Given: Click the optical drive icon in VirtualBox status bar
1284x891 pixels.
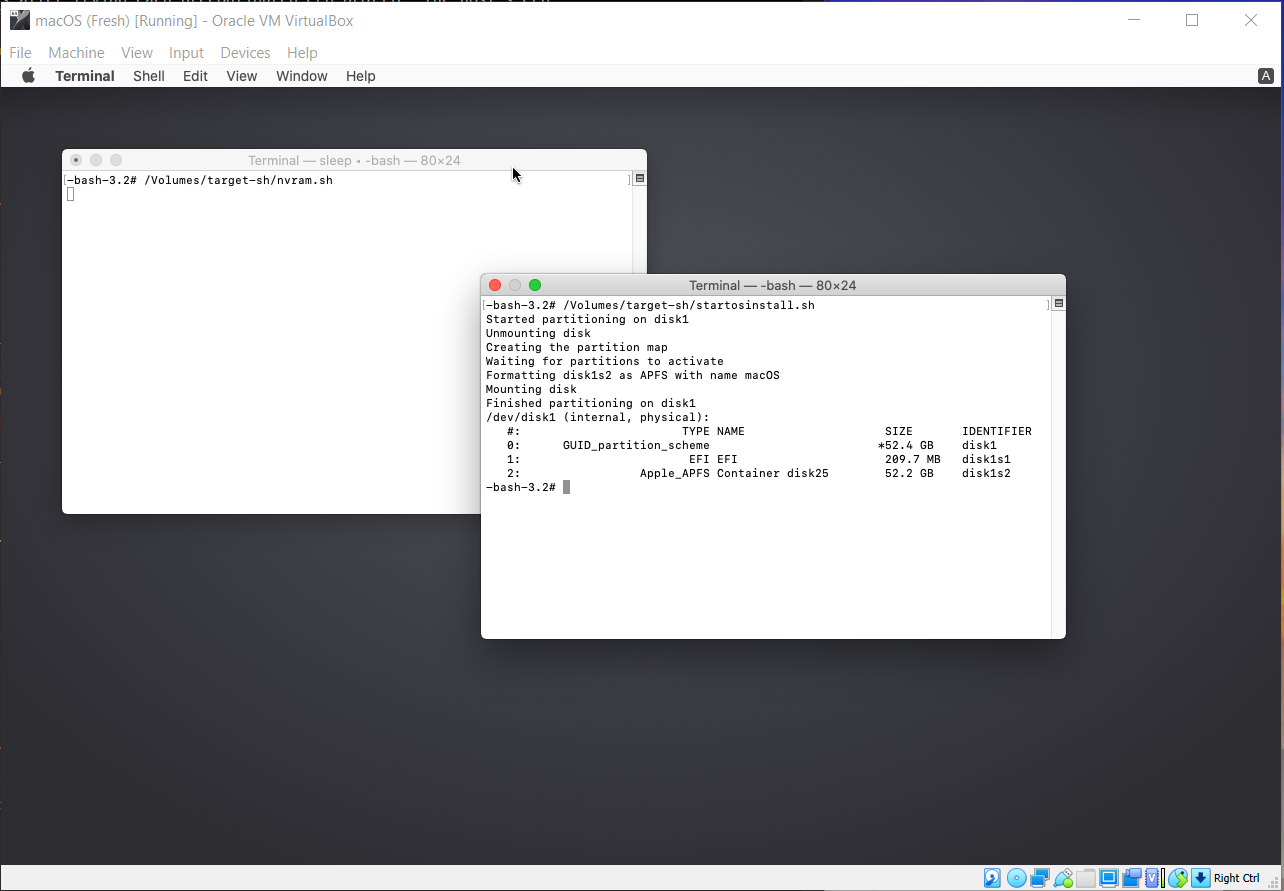Looking at the screenshot, I should [x=1015, y=877].
